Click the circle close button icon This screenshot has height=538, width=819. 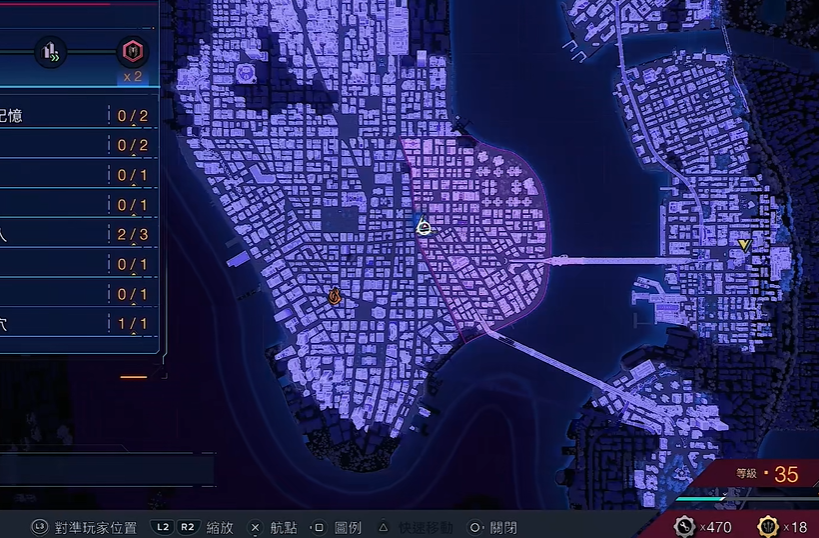click(x=474, y=528)
